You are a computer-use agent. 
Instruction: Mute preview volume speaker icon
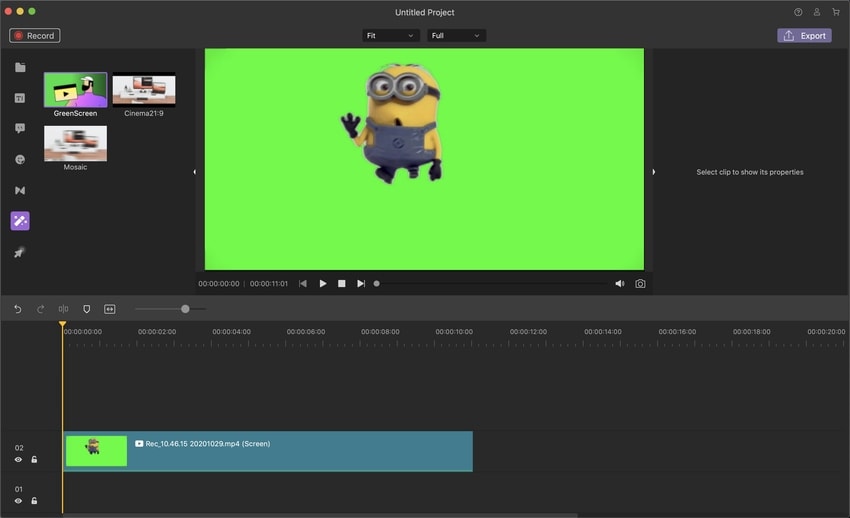pos(620,283)
